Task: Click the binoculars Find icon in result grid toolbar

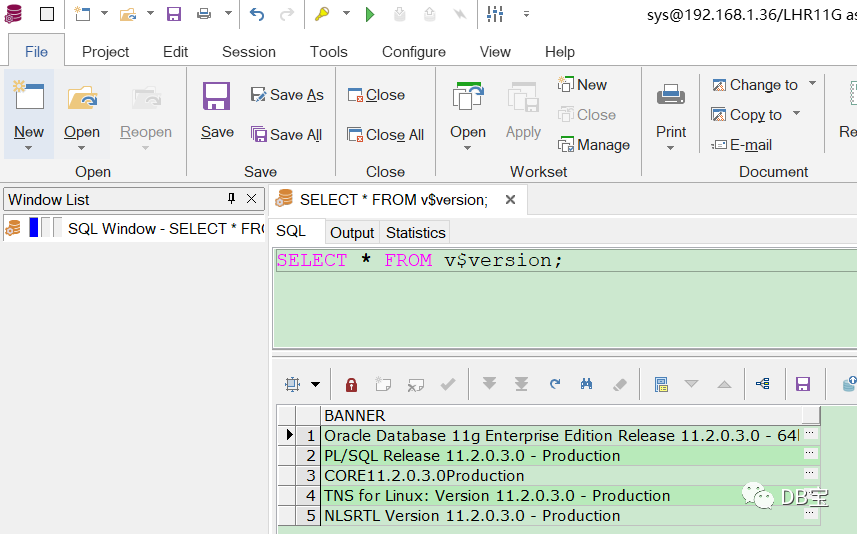Action: [586, 384]
